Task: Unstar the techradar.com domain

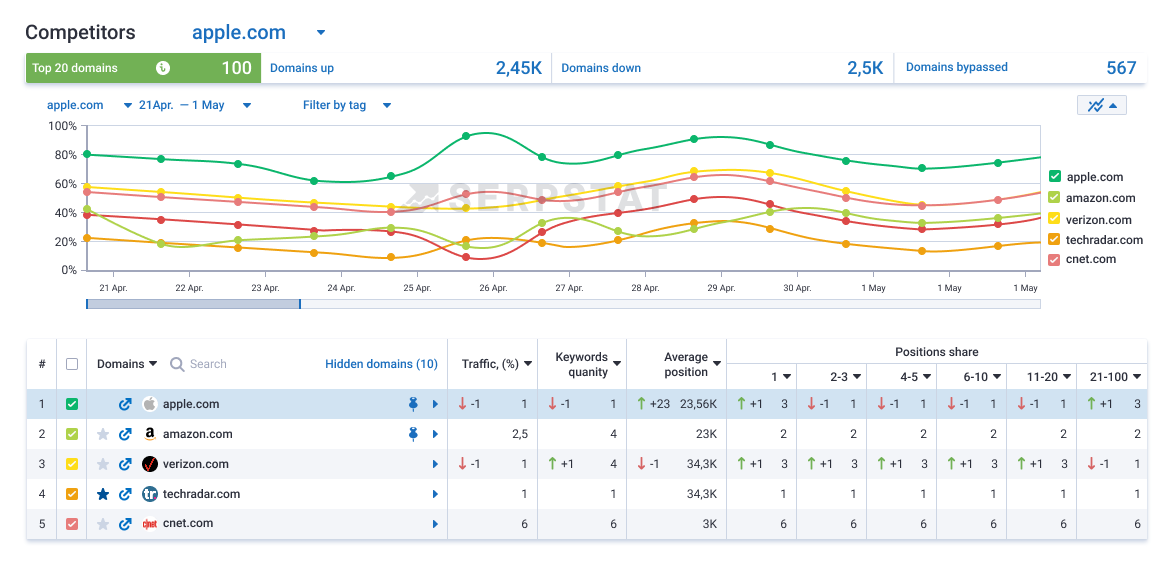Action: click(103, 494)
